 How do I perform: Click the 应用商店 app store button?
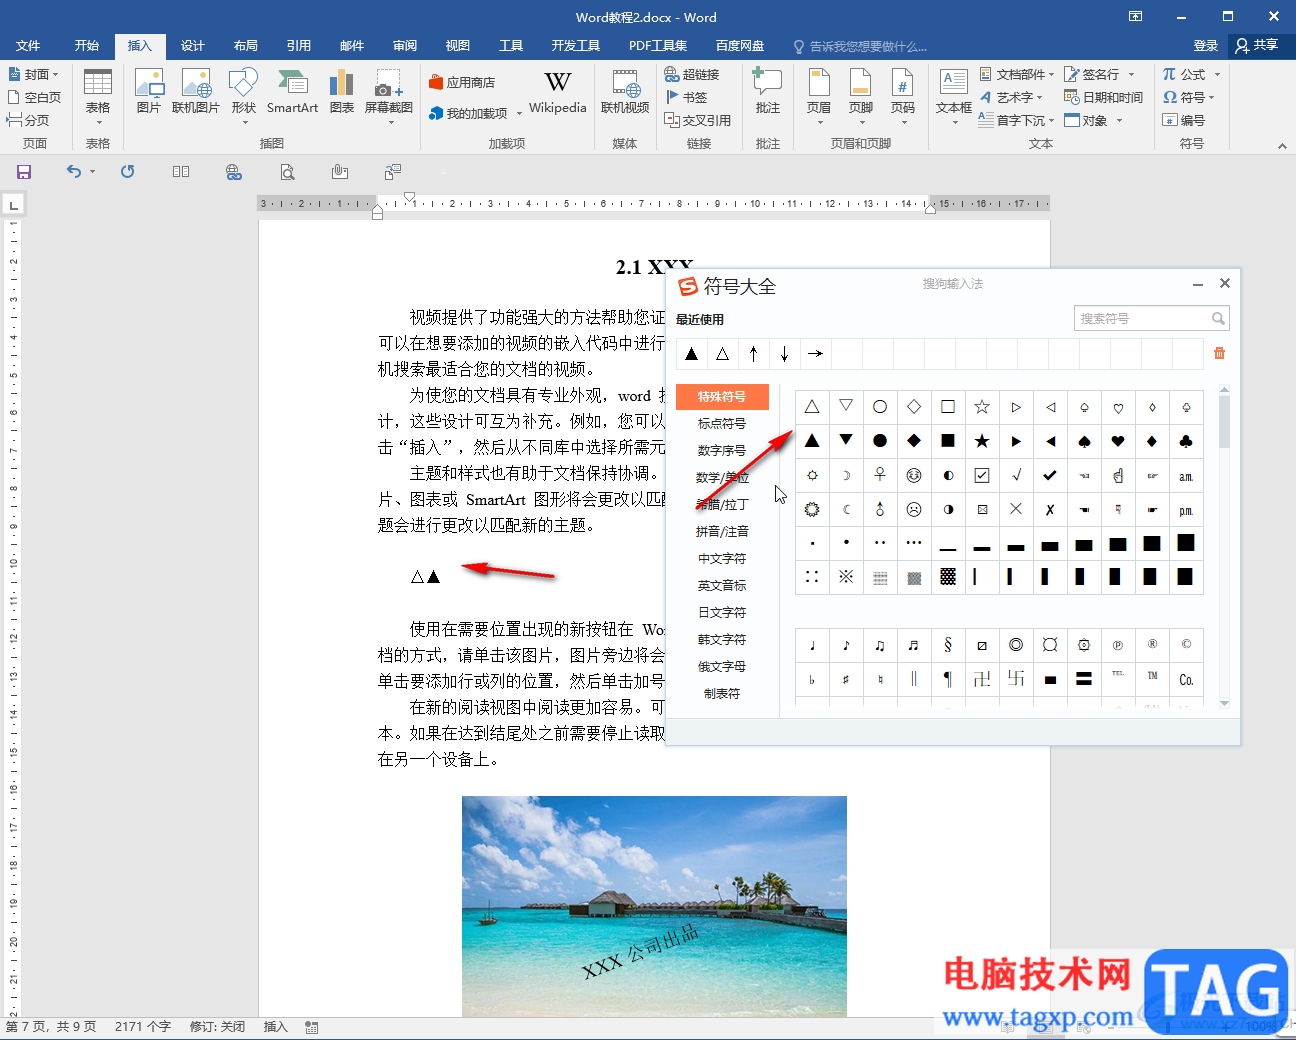coord(462,82)
